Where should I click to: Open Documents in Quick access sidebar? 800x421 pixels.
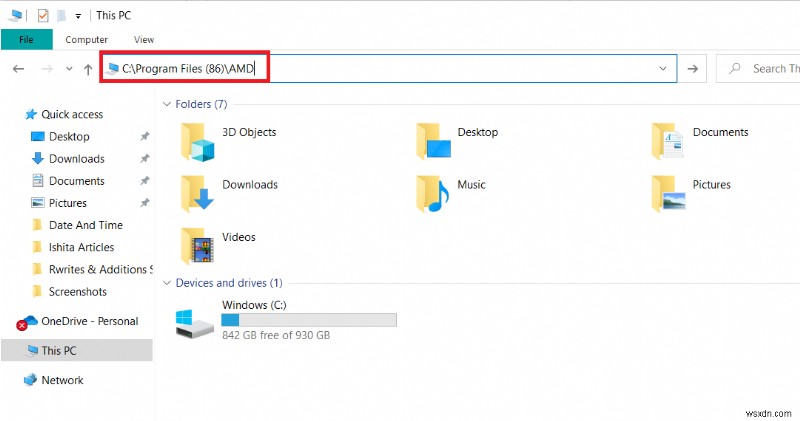click(77, 181)
